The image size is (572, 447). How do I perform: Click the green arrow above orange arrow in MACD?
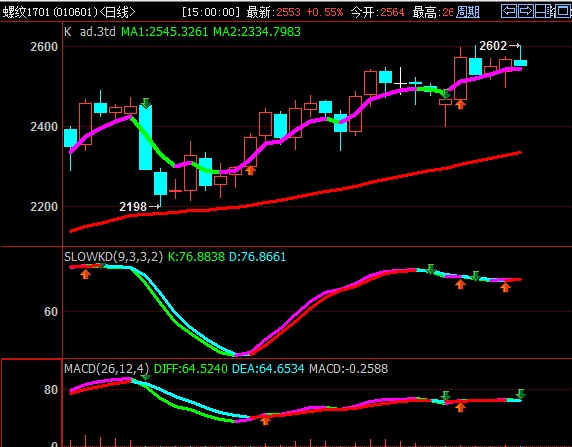pyautogui.click(x=445, y=396)
